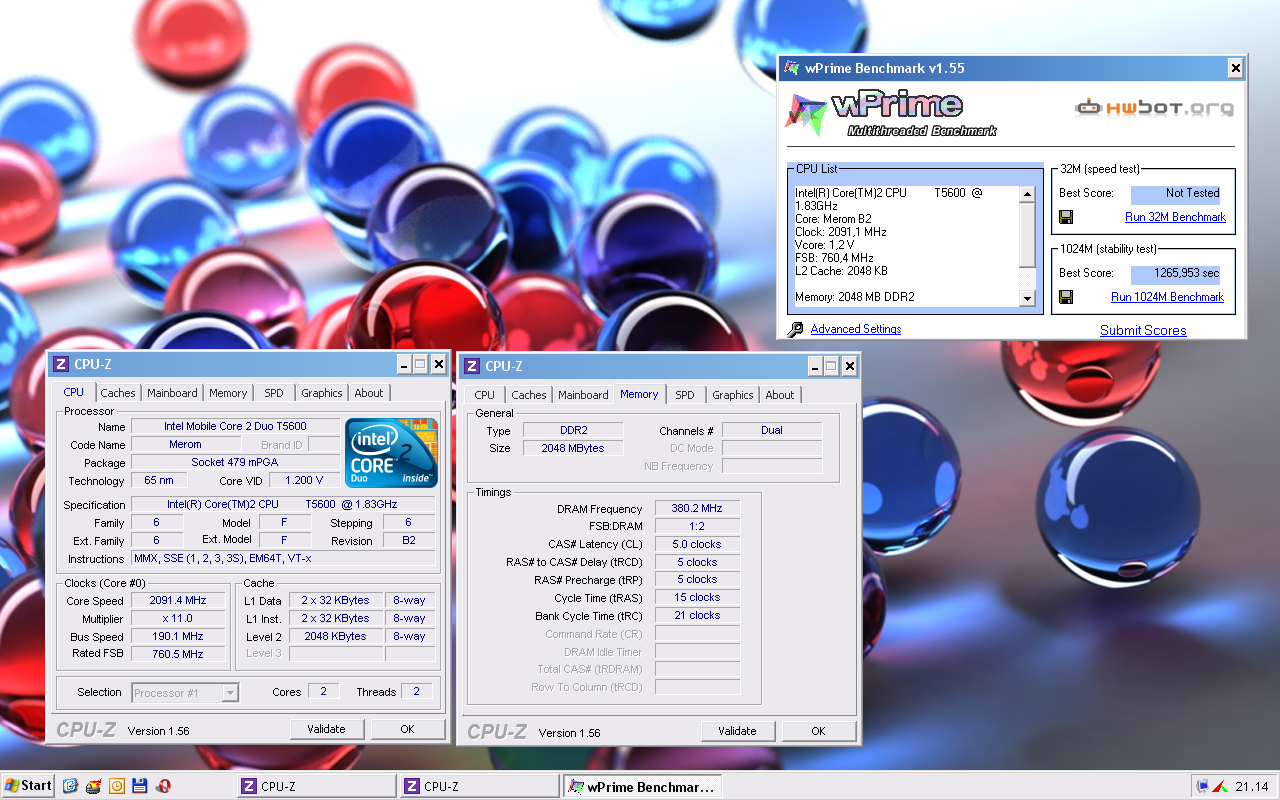Screen dimensions: 1280x800
Task: Click Validate in CPU-Z processor window
Action: click(x=326, y=729)
